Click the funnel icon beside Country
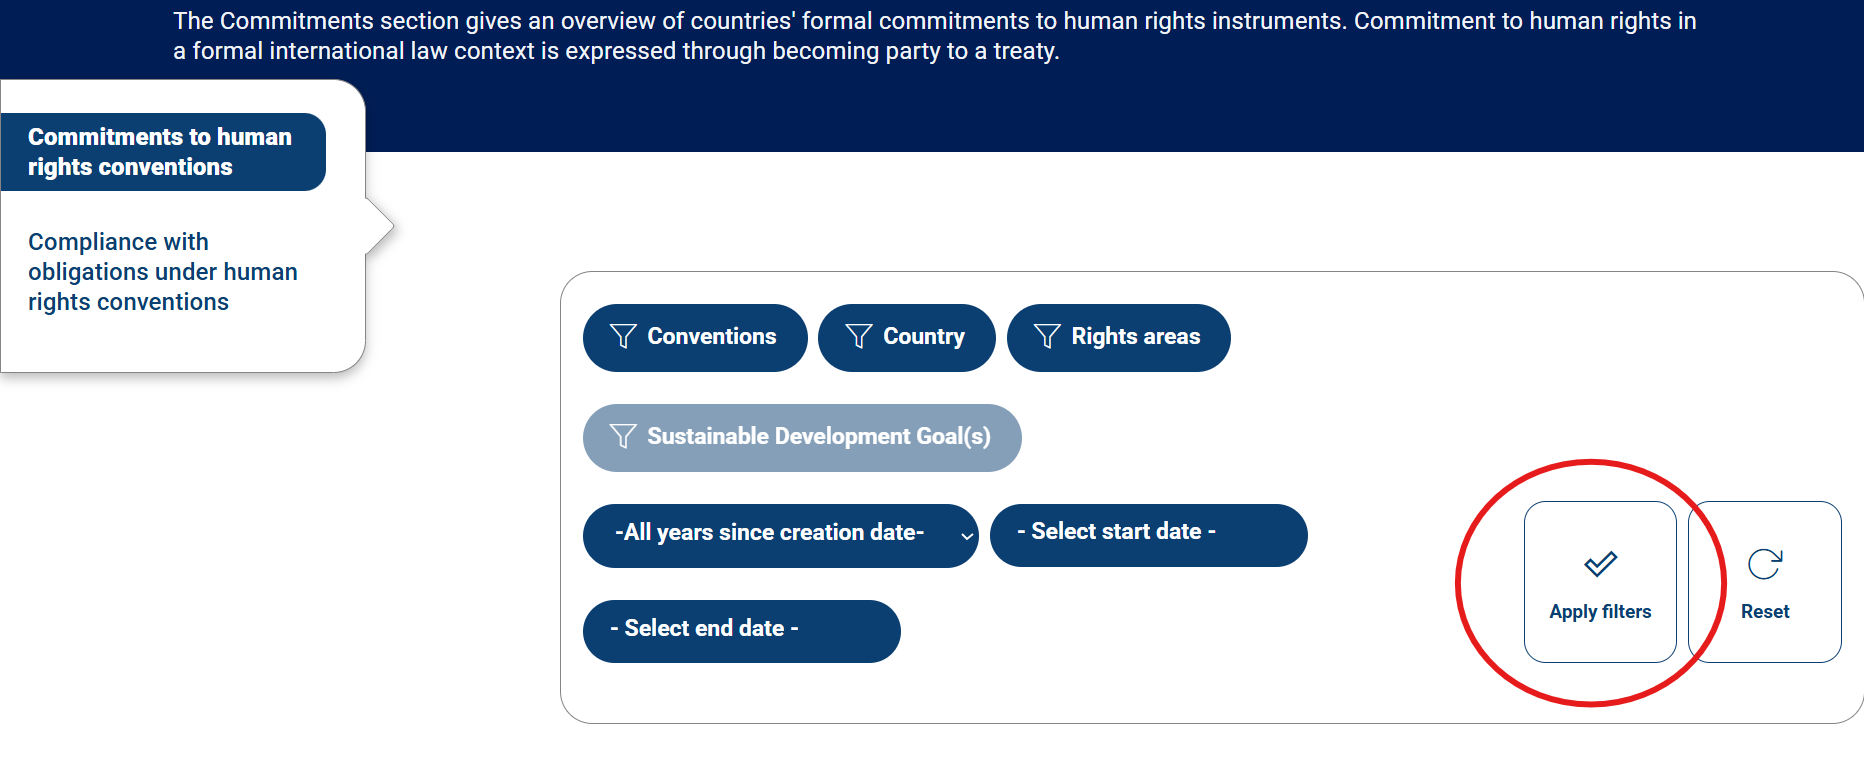1864x772 pixels. [859, 337]
